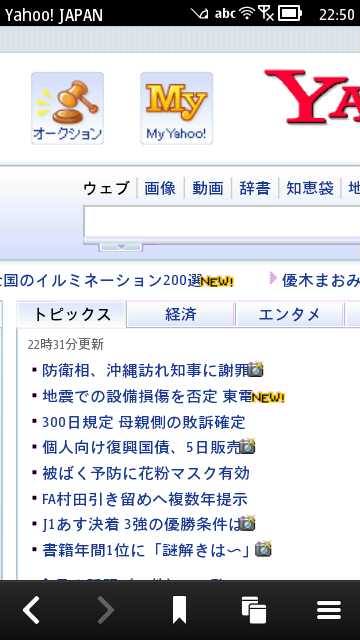The image size is (360, 640).
Task: Tap the battery indicator in status bar
Action: point(290,13)
